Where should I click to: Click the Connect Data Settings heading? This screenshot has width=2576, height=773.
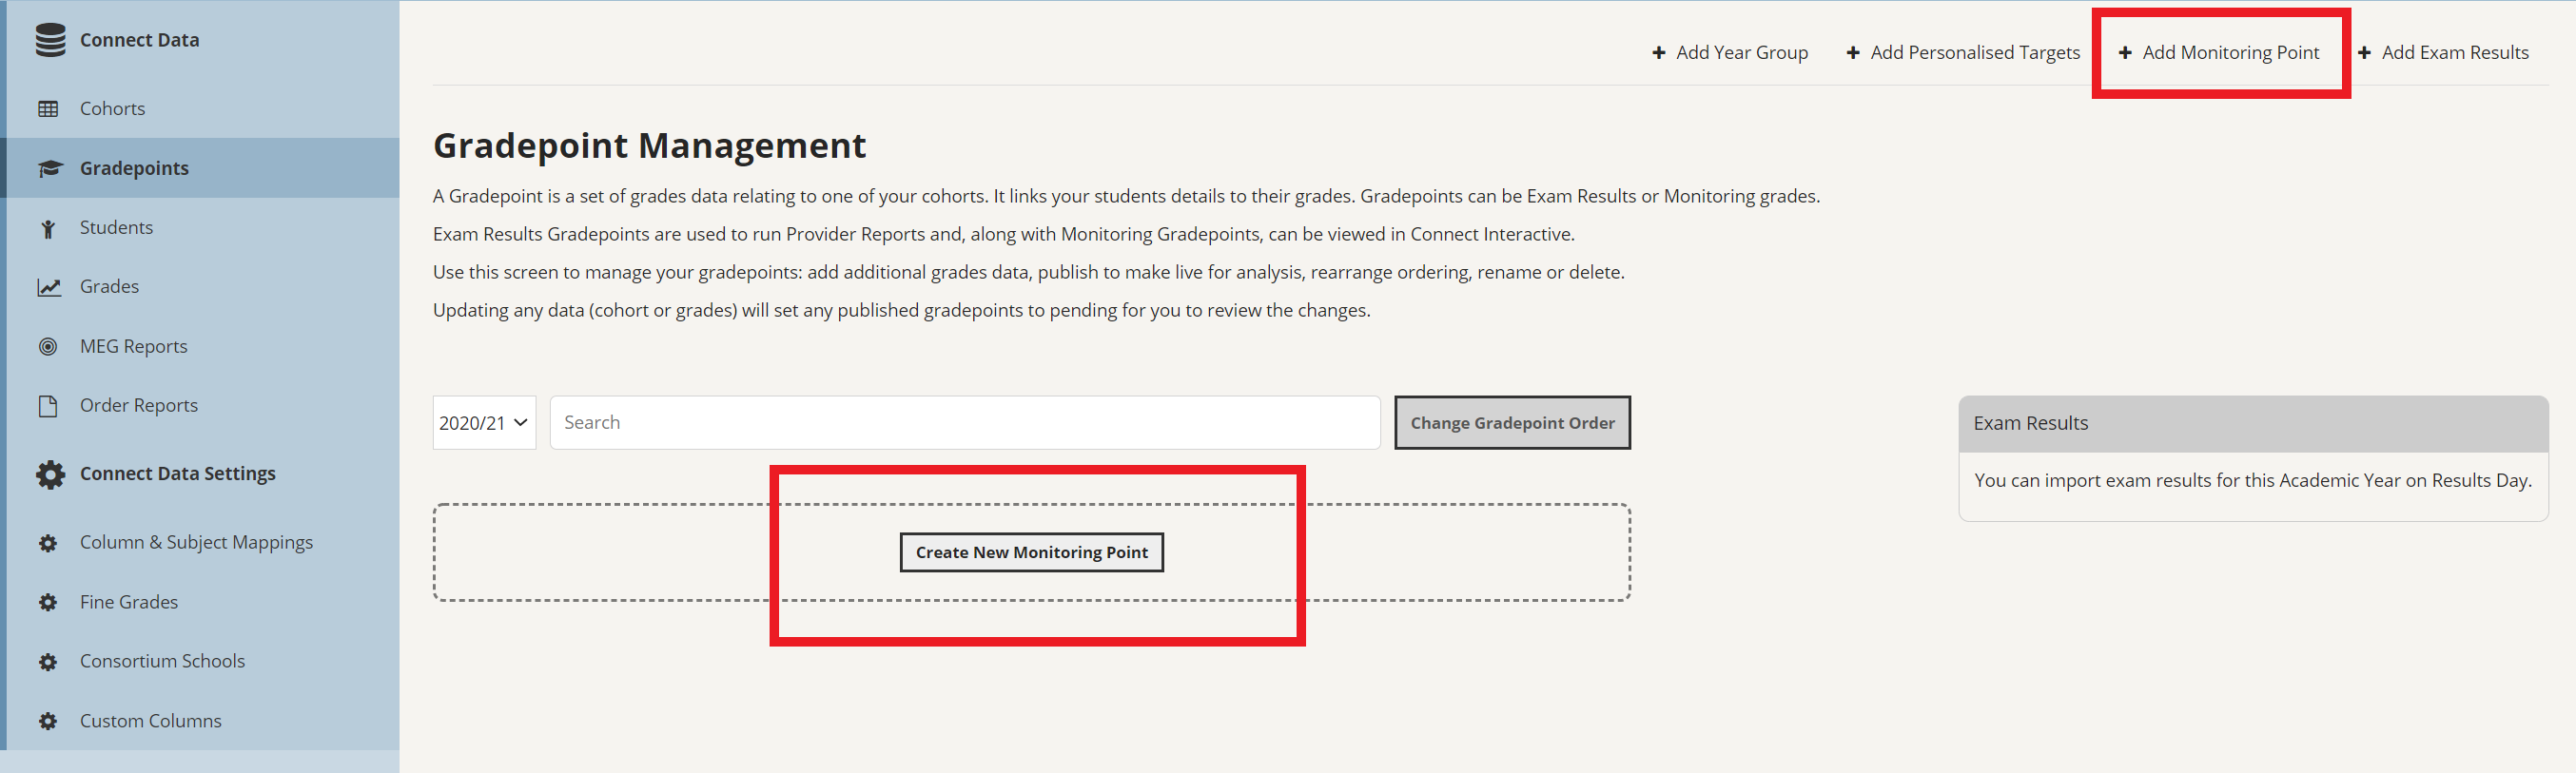pos(177,474)
